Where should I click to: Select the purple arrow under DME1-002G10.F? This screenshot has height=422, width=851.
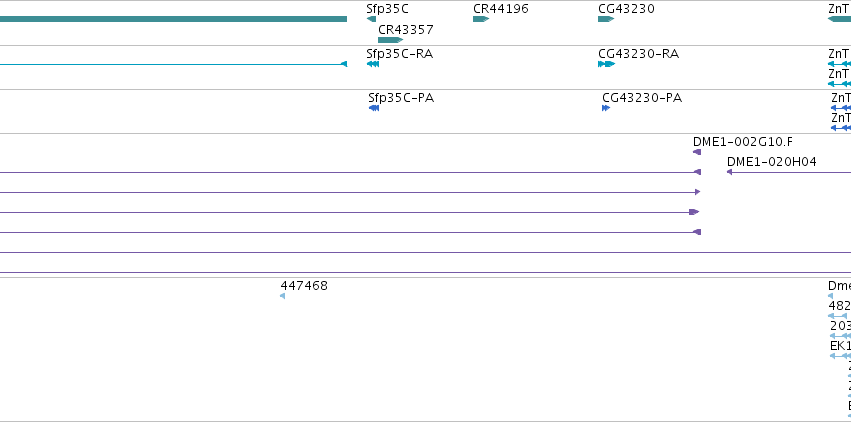pyautogui.click(x=697, y=152)
